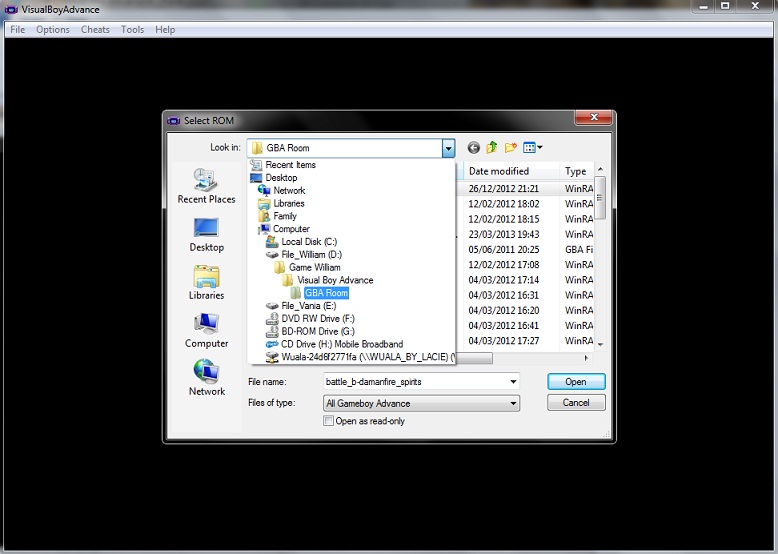Open the Tools menu

(132, 30)
